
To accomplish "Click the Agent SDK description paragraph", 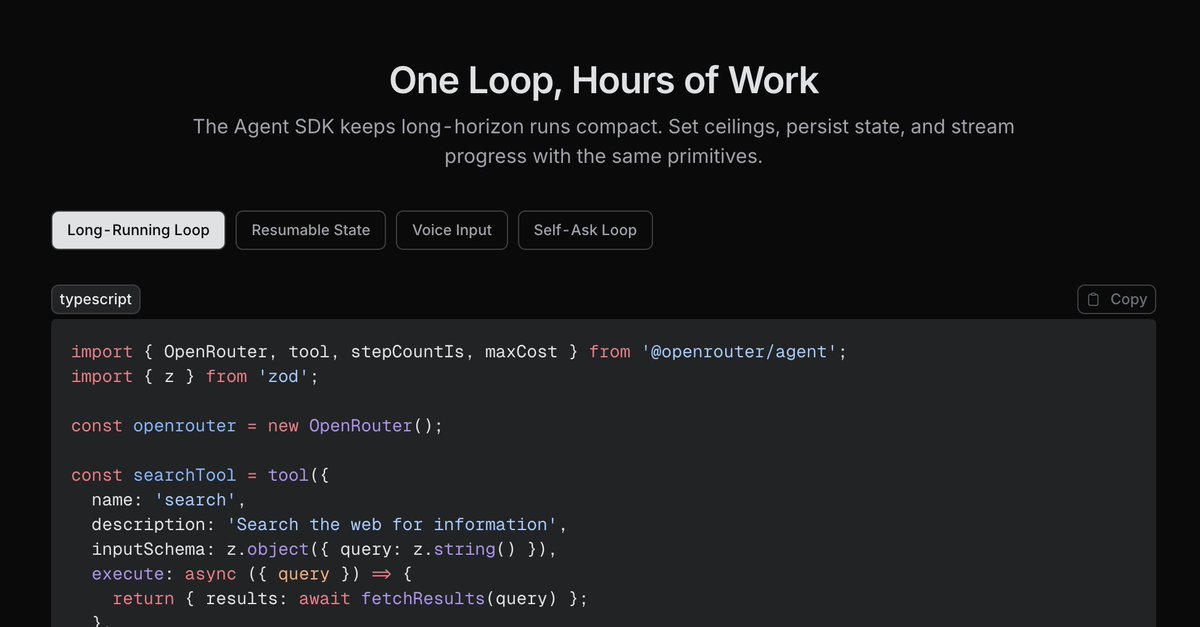I will [x=604, y=142].
